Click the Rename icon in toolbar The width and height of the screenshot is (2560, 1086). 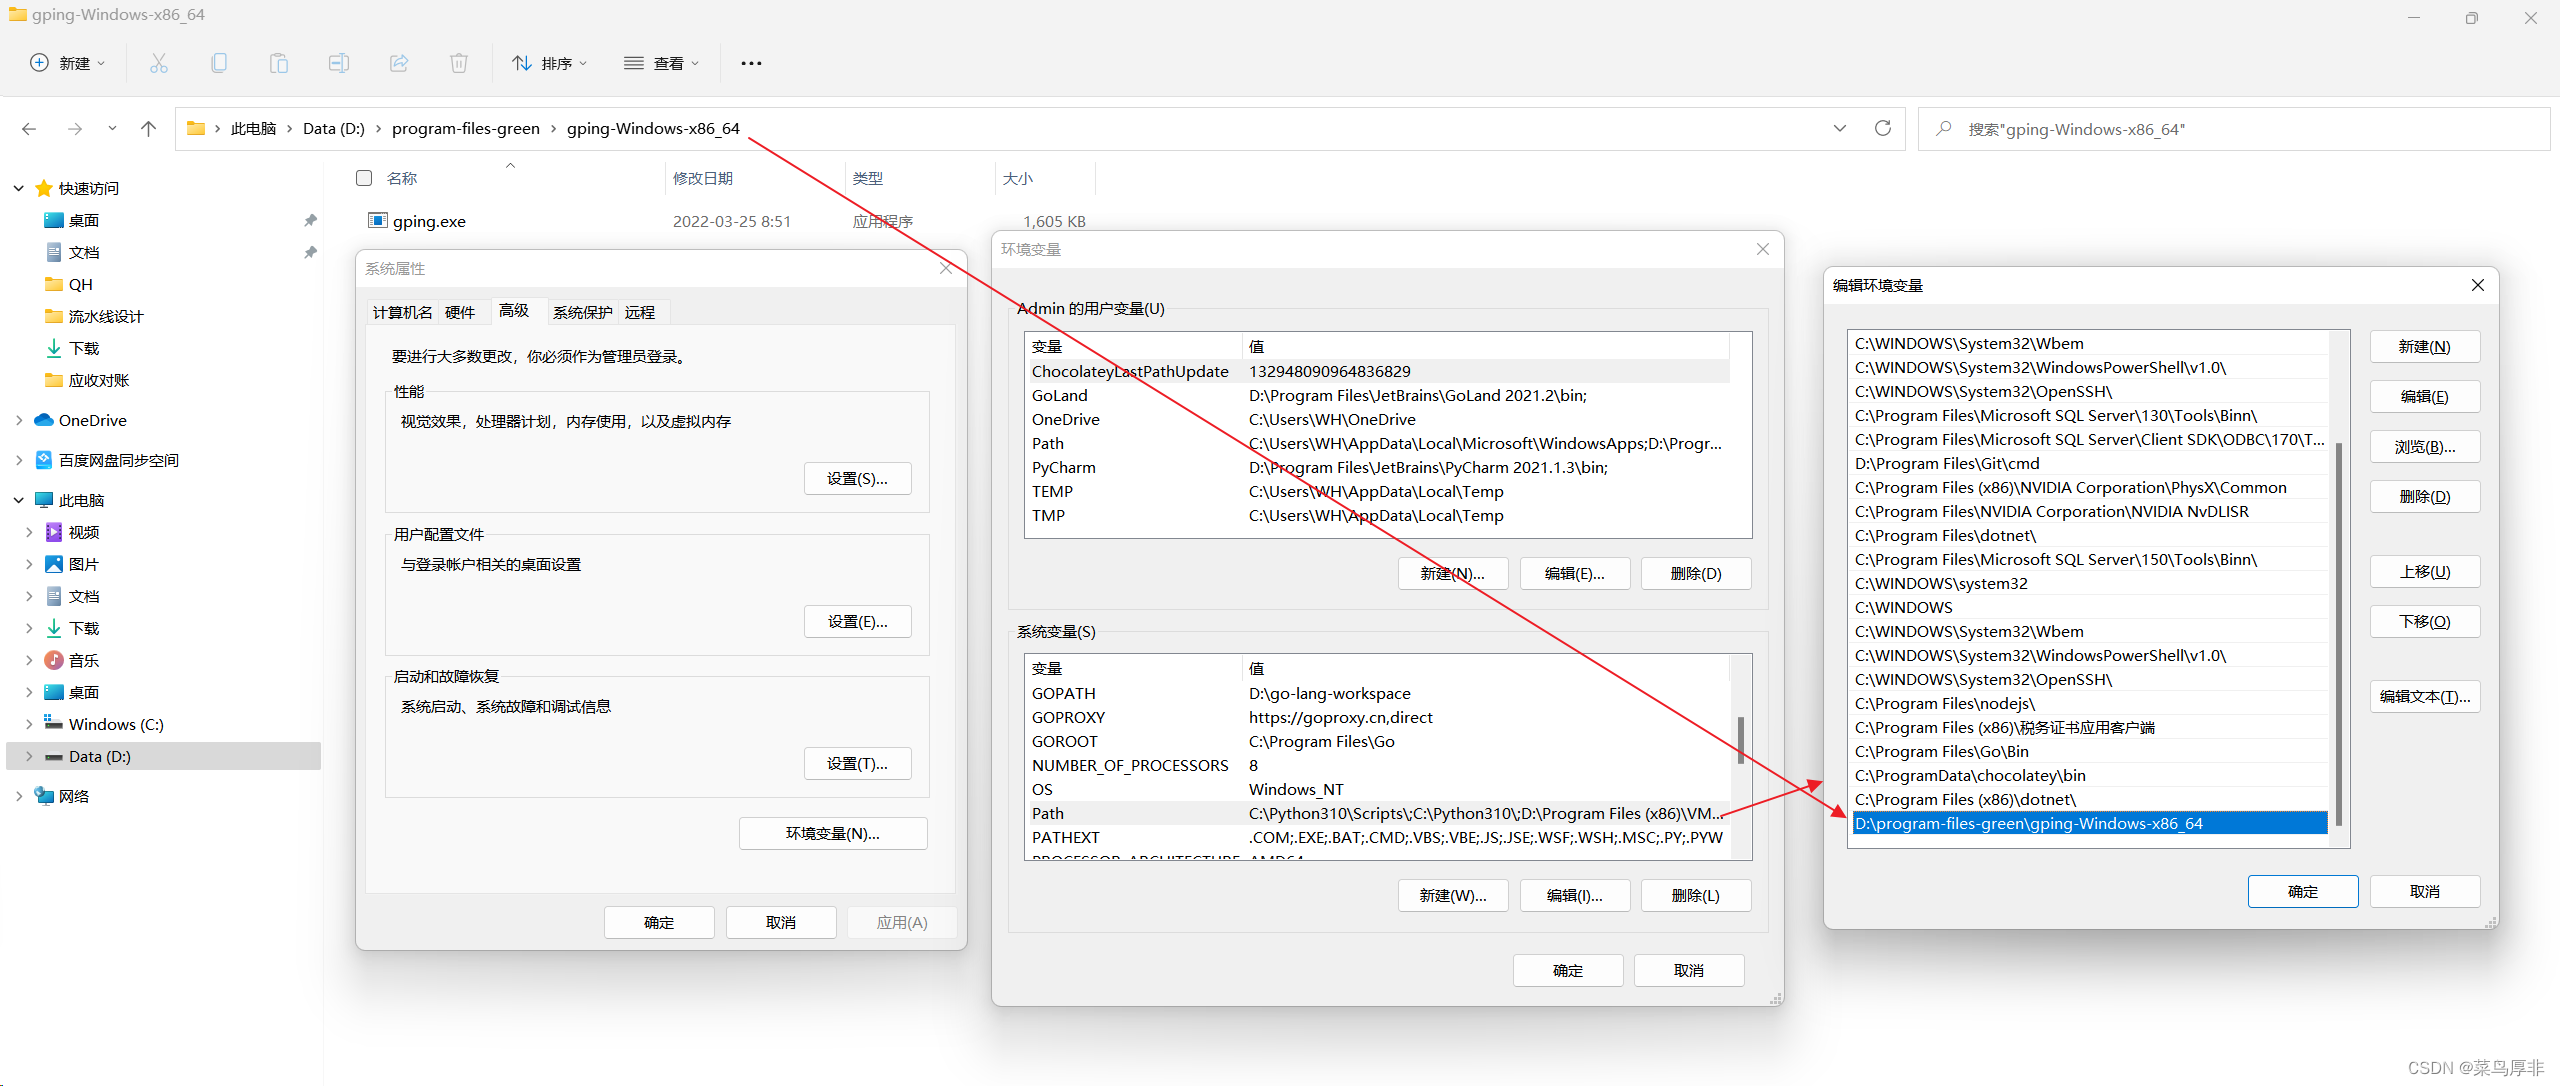339,63
